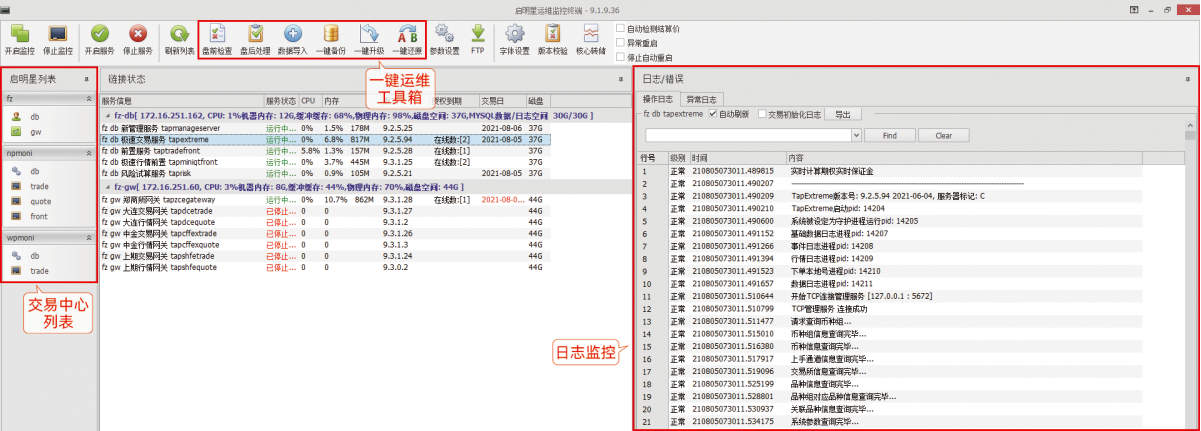This screenshot has width=1201, height=431.
Task: Click the log list vertical scrollbar thumb
Action: tap(1189, 136)
